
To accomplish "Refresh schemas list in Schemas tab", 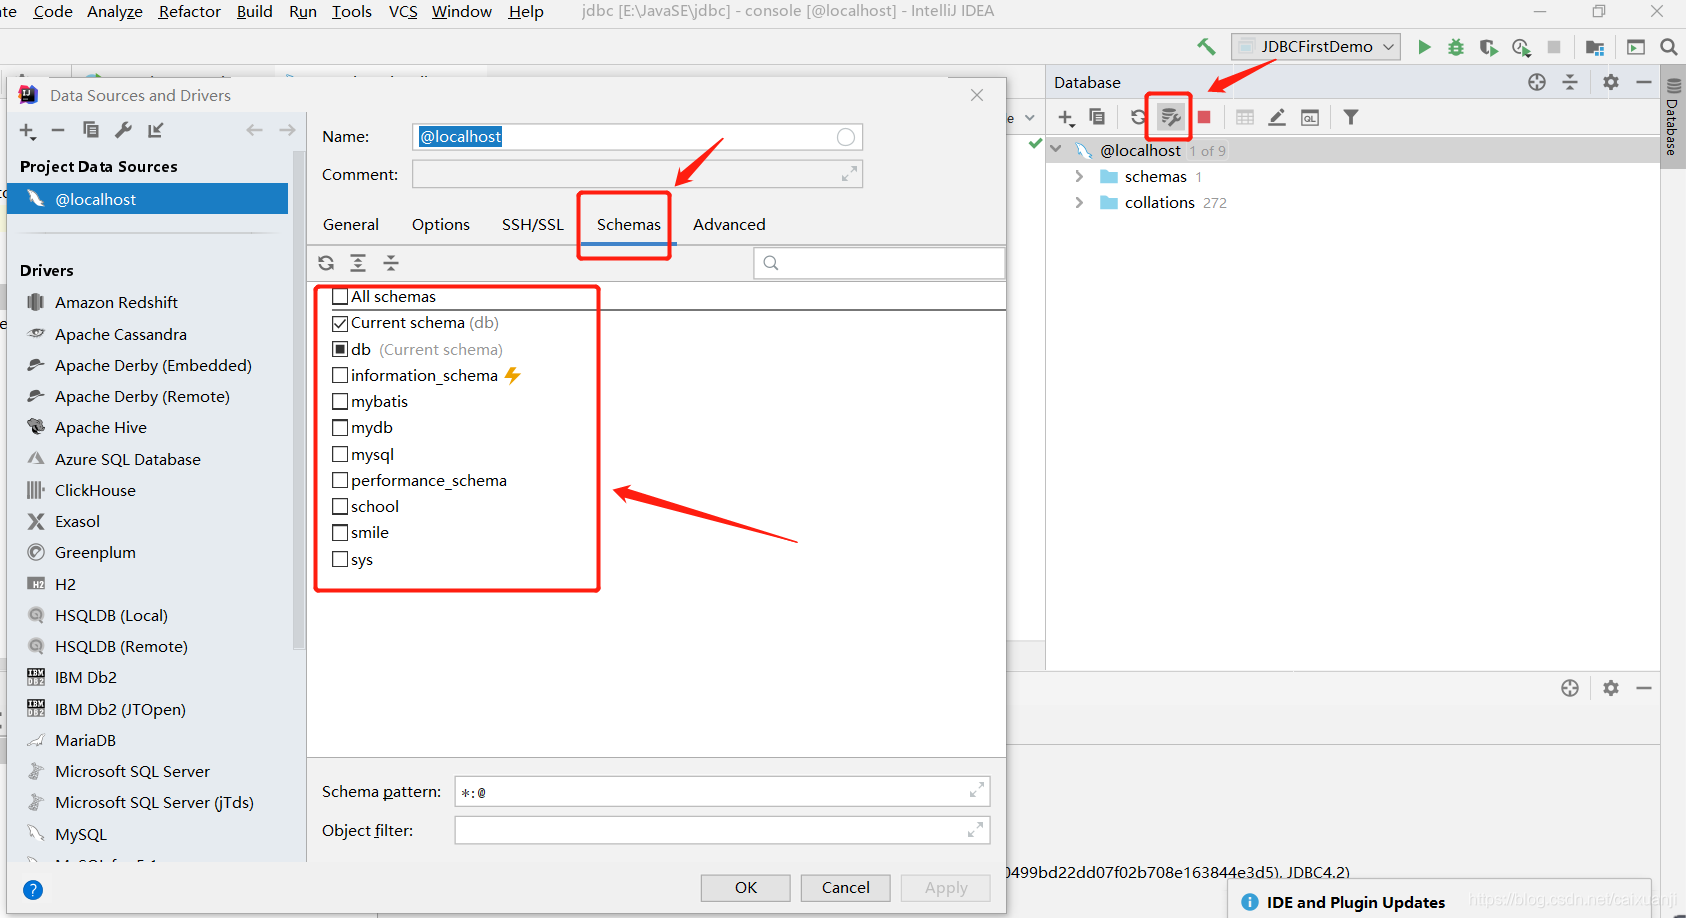I will 326,263.
